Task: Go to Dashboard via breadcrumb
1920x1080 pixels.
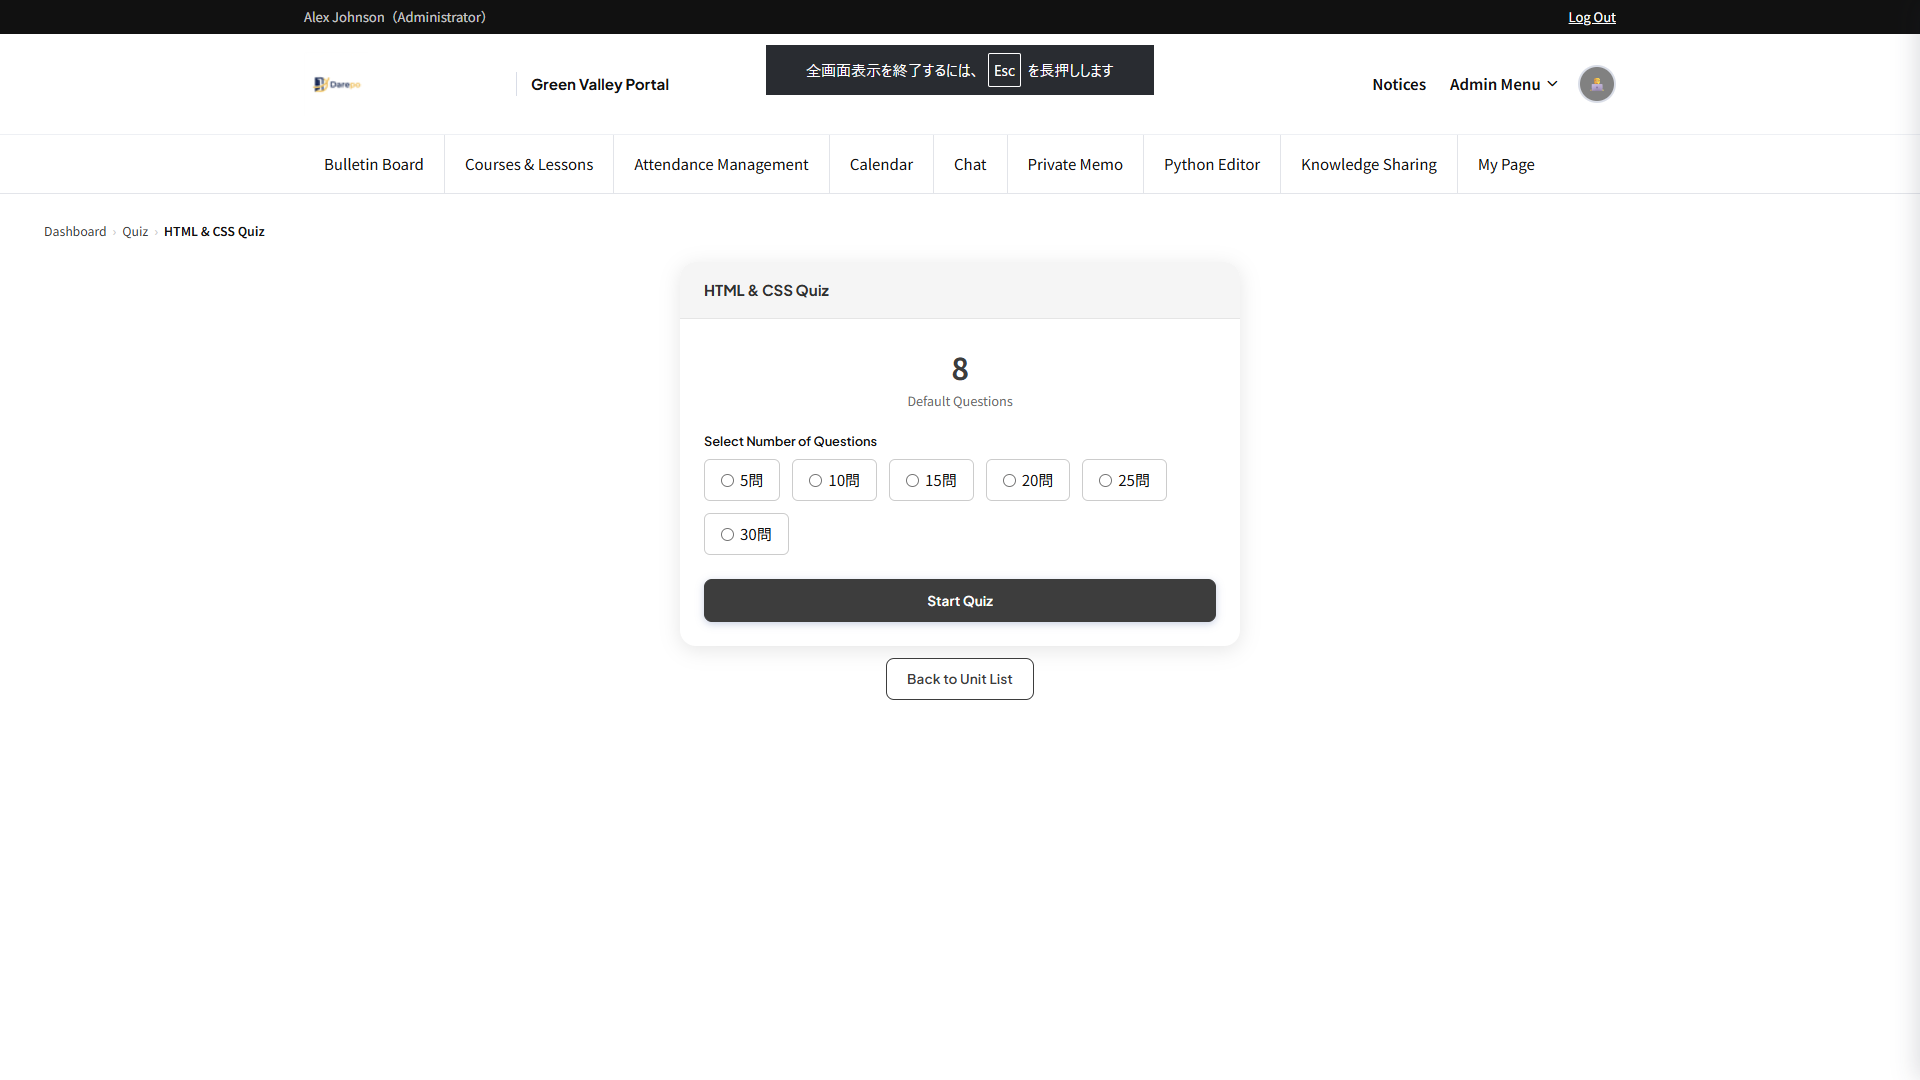Action: 75,231
